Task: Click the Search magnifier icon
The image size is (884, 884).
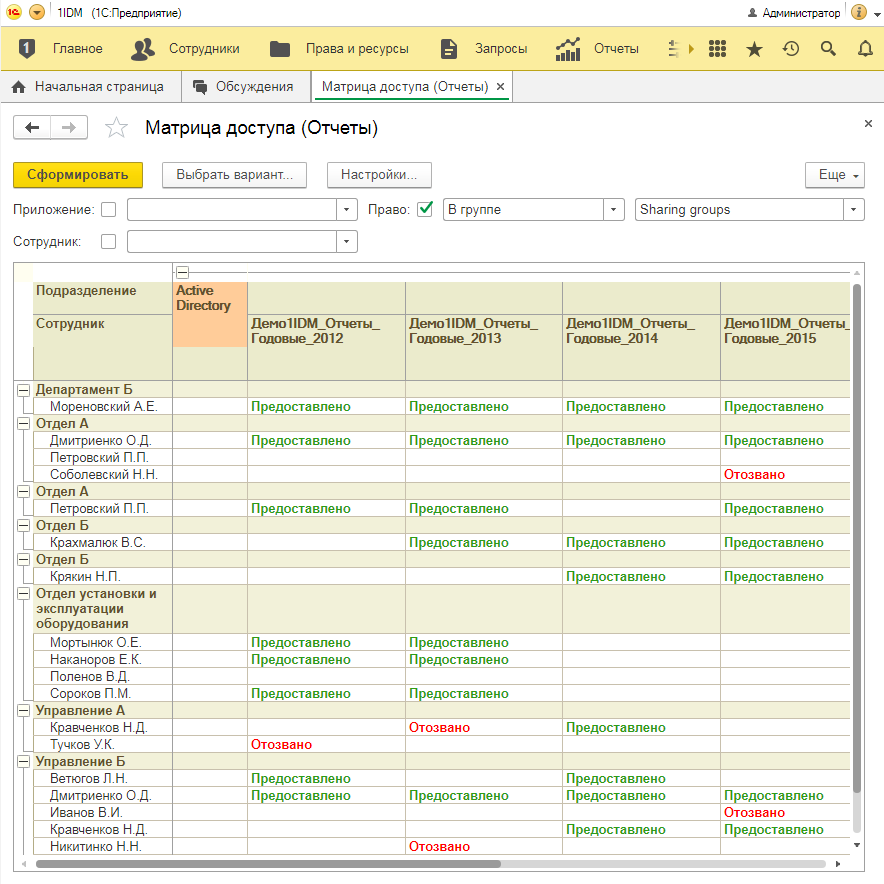Action: click(828, 48)
